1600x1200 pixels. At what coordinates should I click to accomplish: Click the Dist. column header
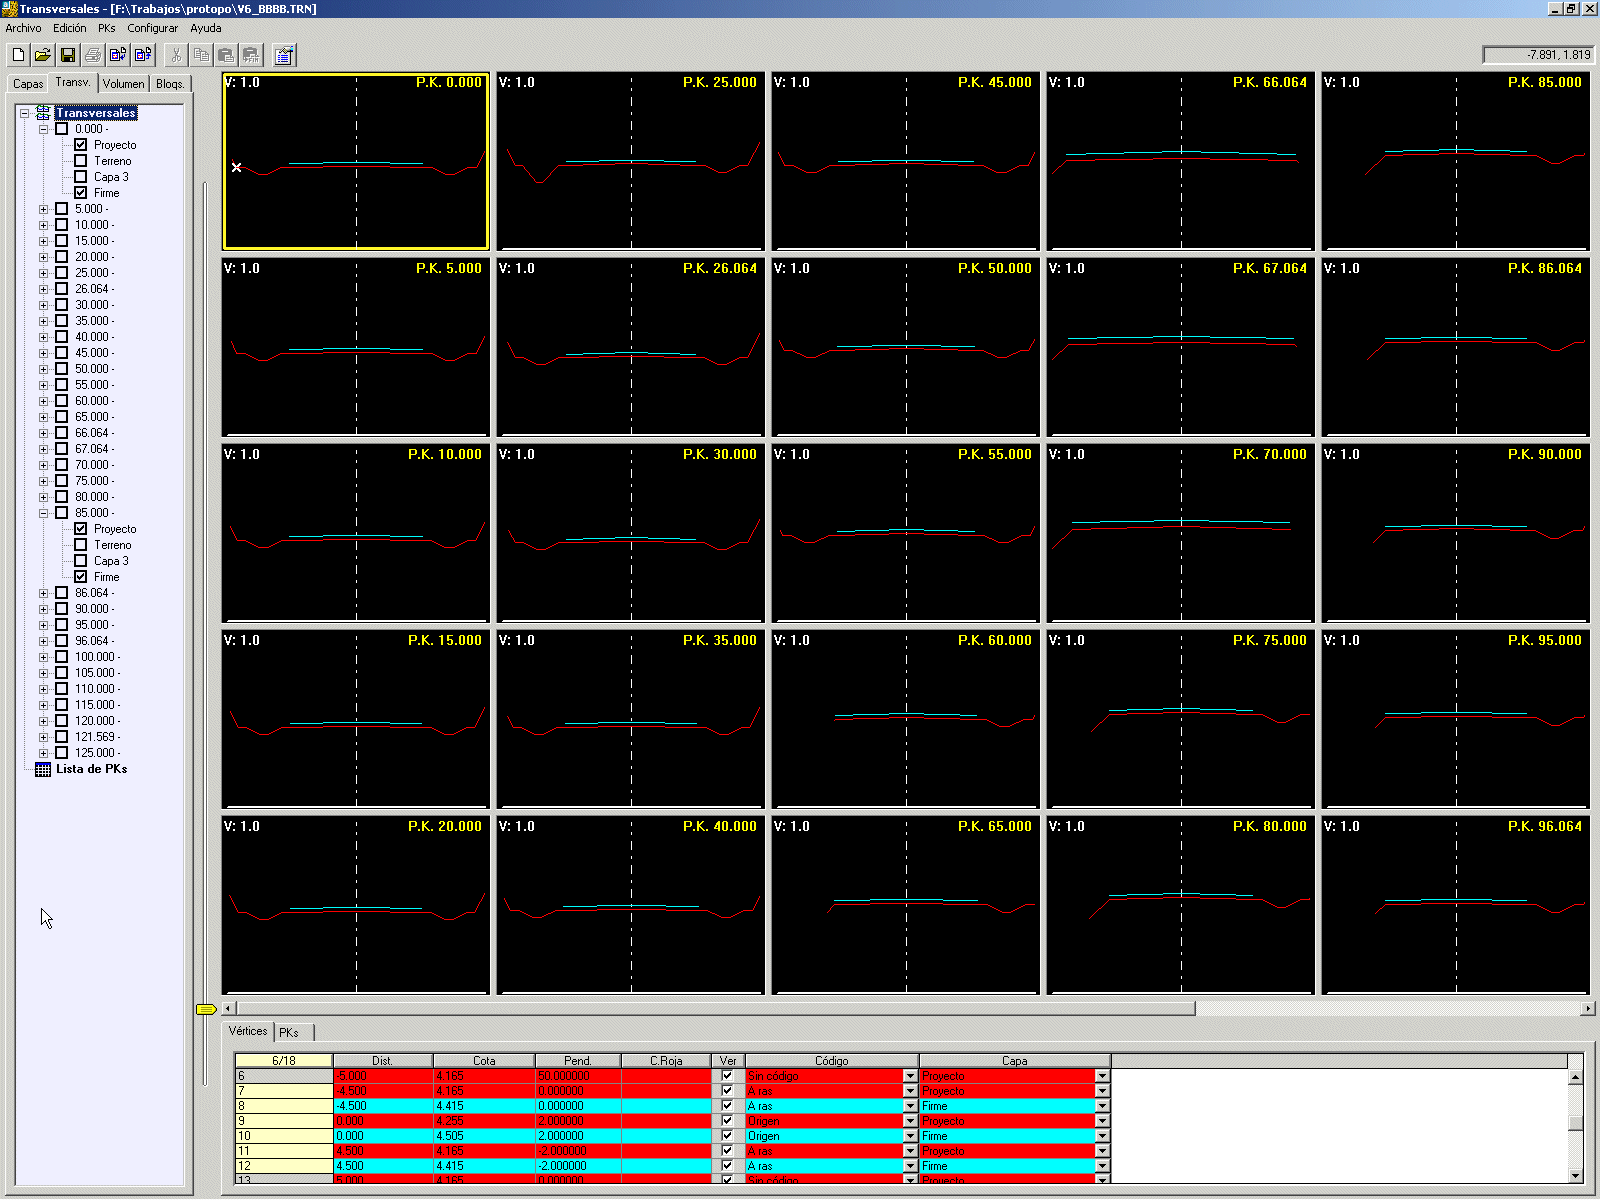(x=382, y=1061)
